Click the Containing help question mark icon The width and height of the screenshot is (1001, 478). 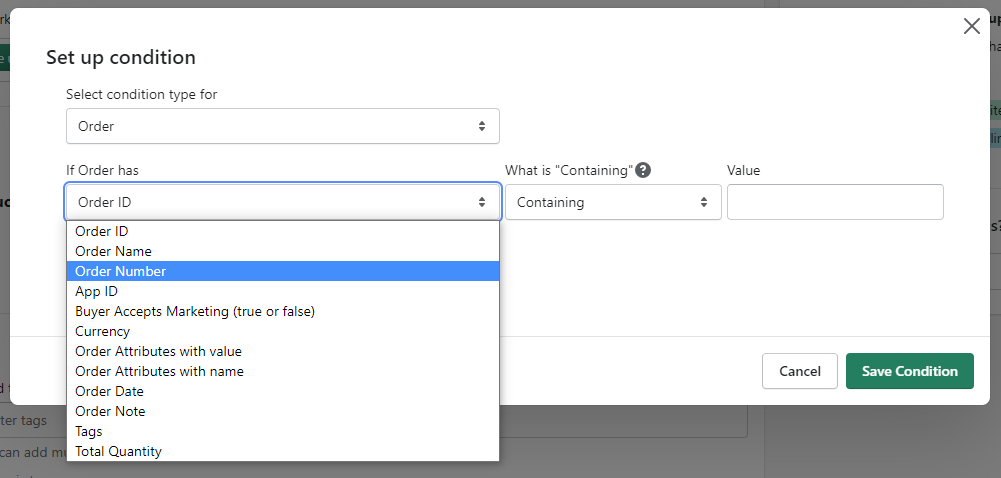pos(643,170)
